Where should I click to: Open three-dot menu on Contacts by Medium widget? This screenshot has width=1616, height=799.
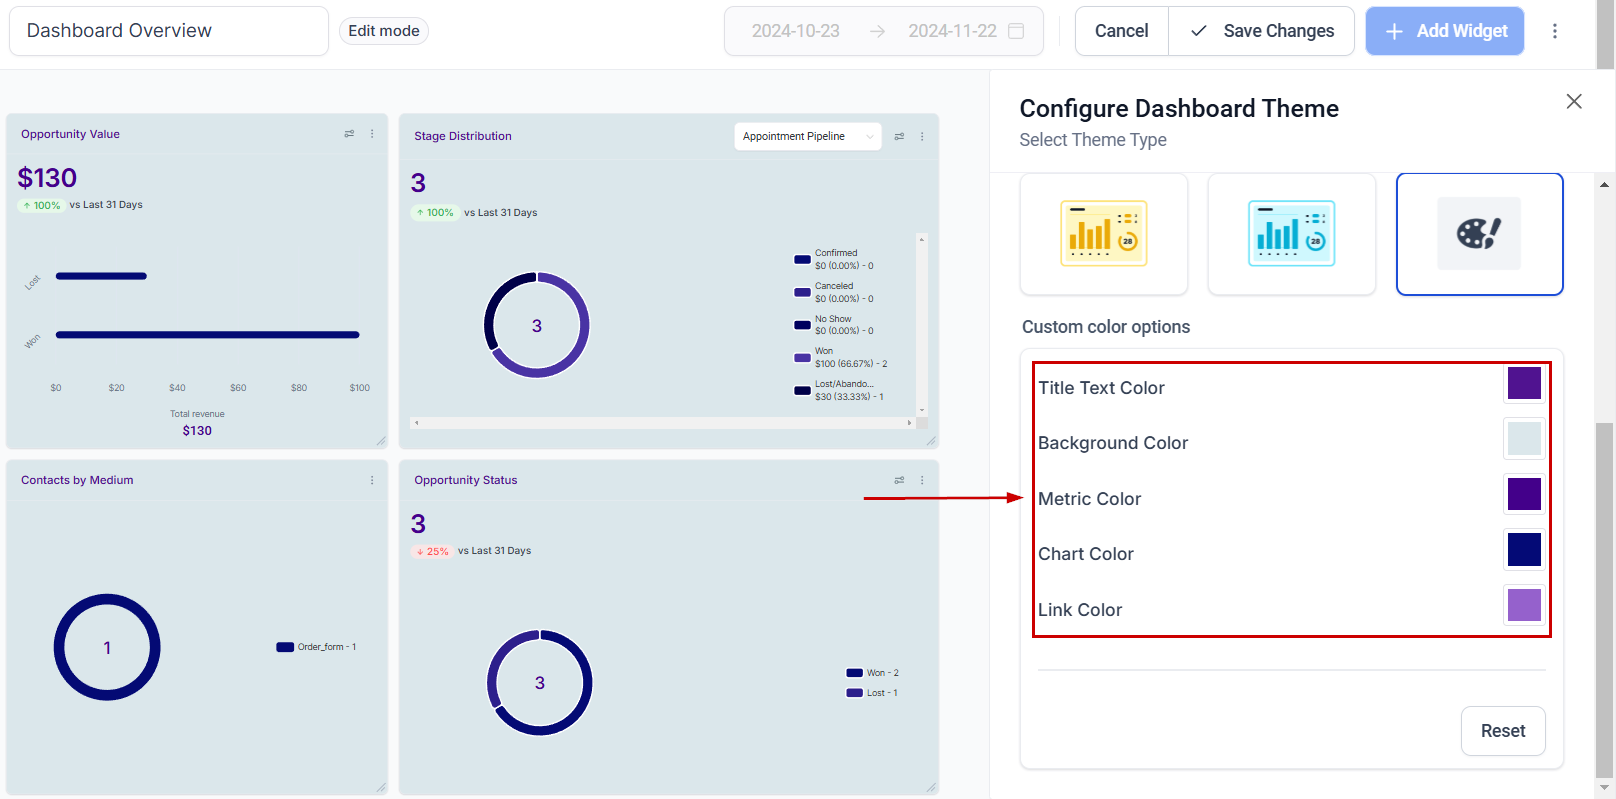372,480
